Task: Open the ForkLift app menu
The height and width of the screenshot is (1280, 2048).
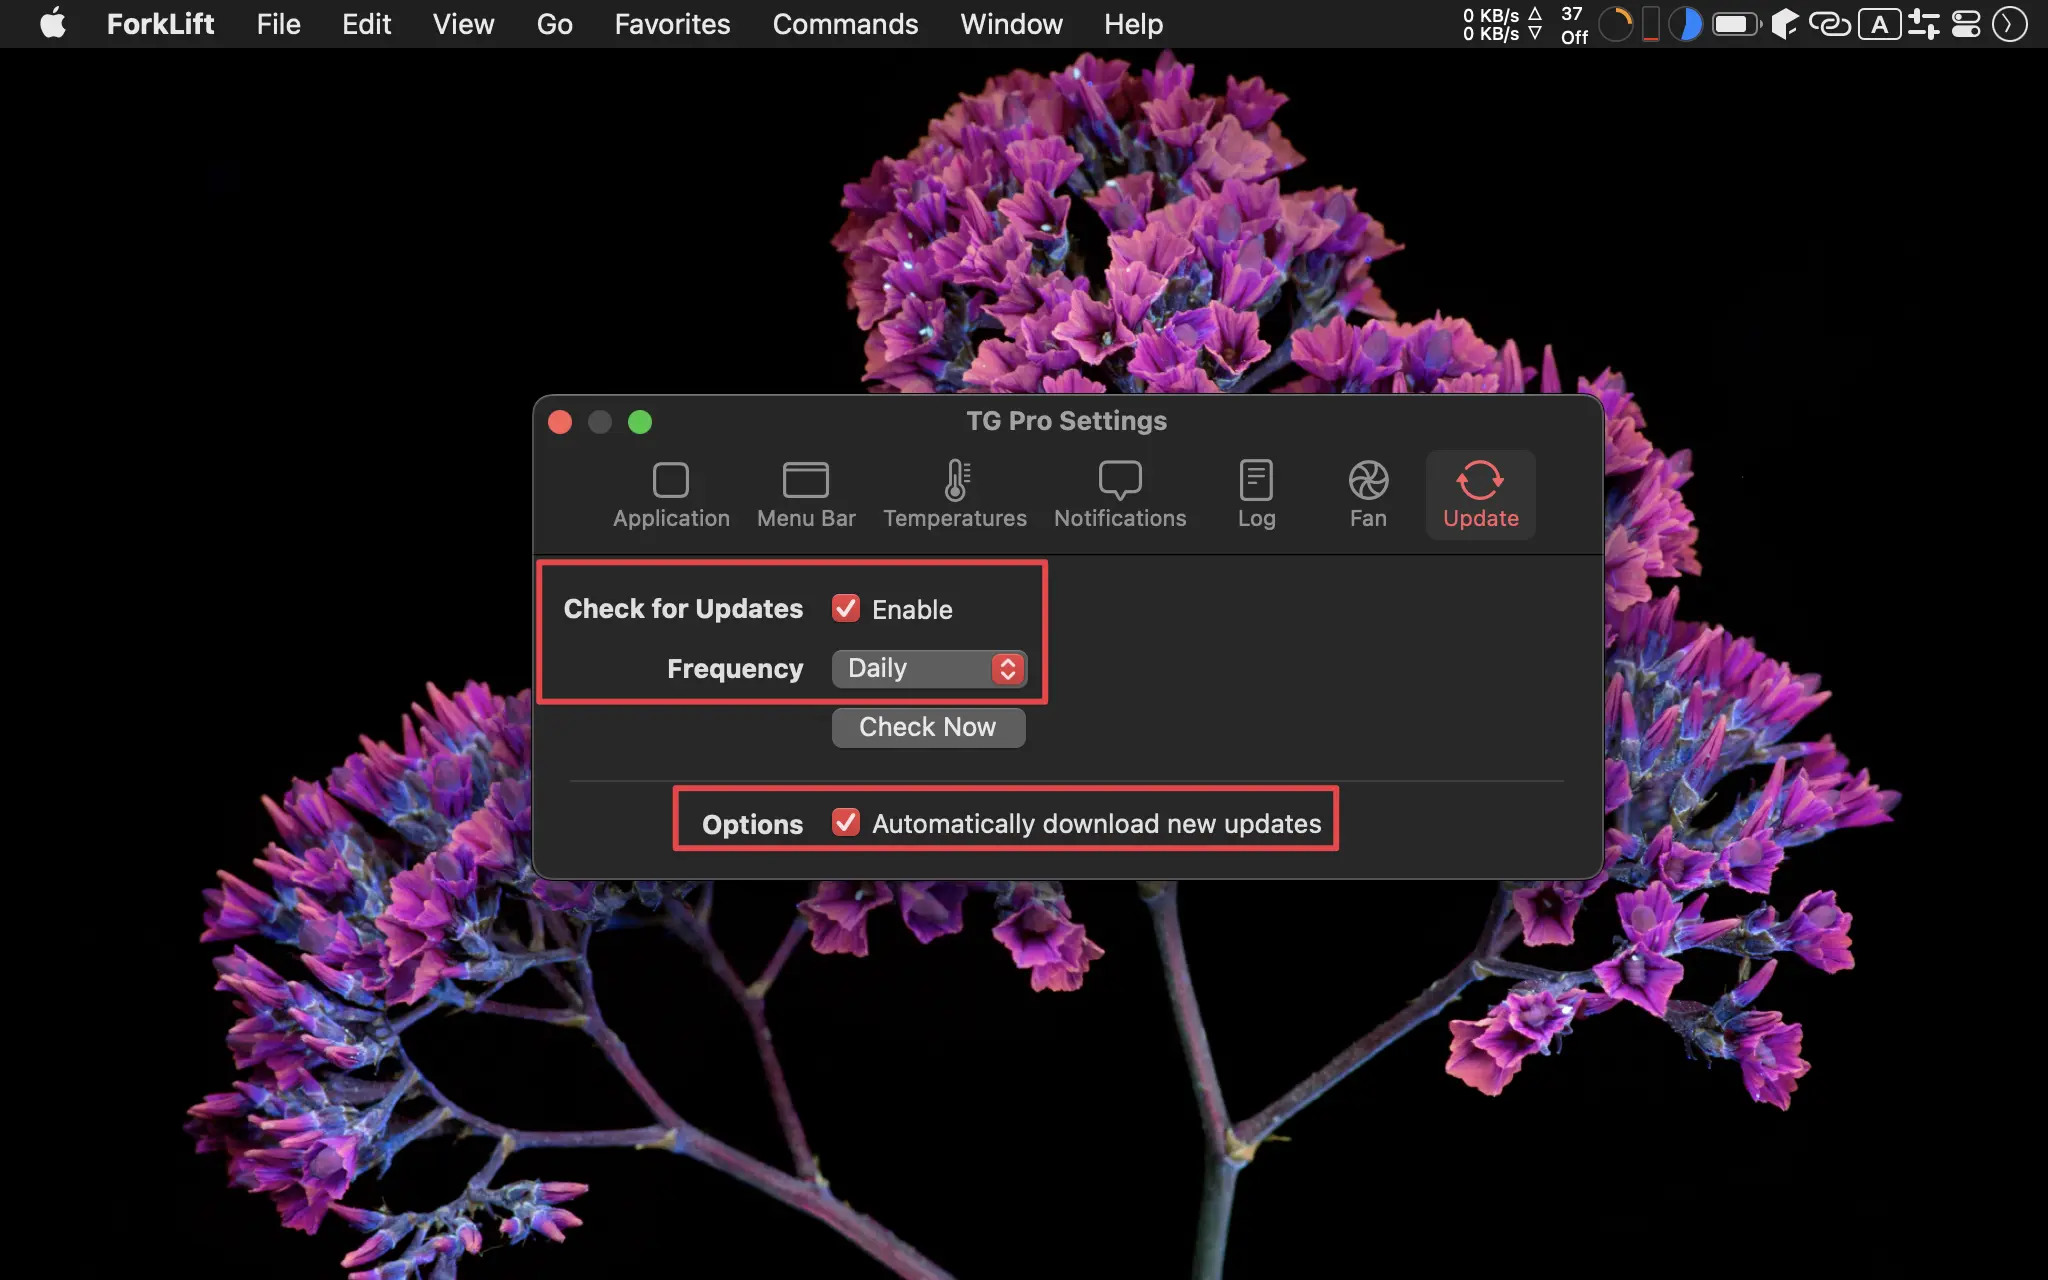Action: (160, 24)
